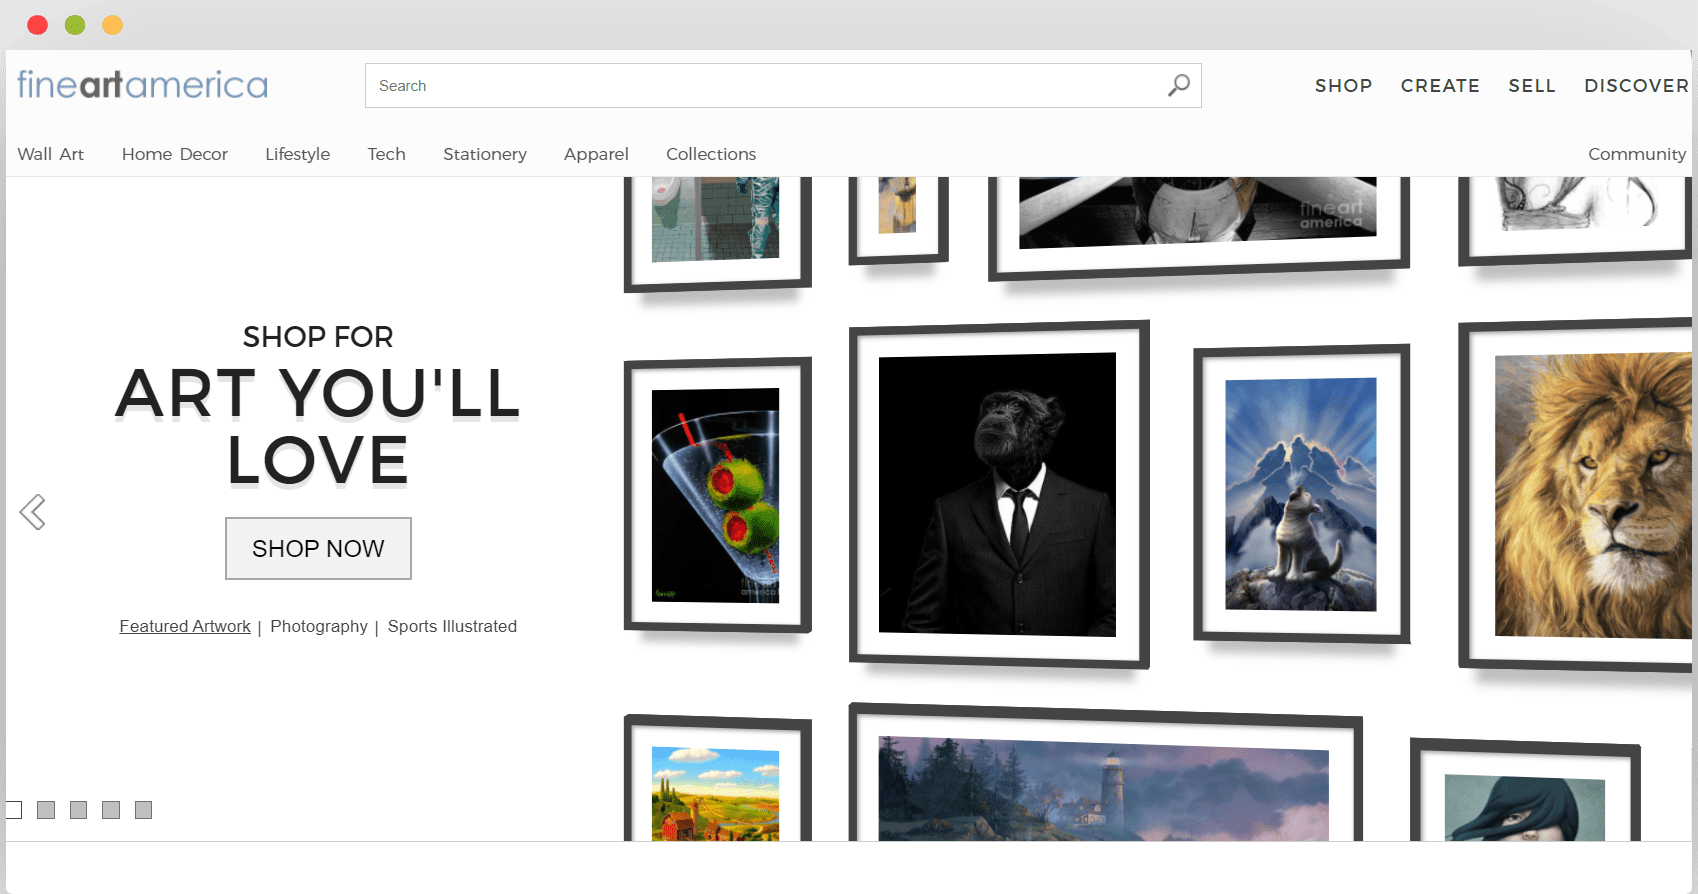Click the red window close button
1698x894 pixels.
pyautogui.click(x=37, y=25)
